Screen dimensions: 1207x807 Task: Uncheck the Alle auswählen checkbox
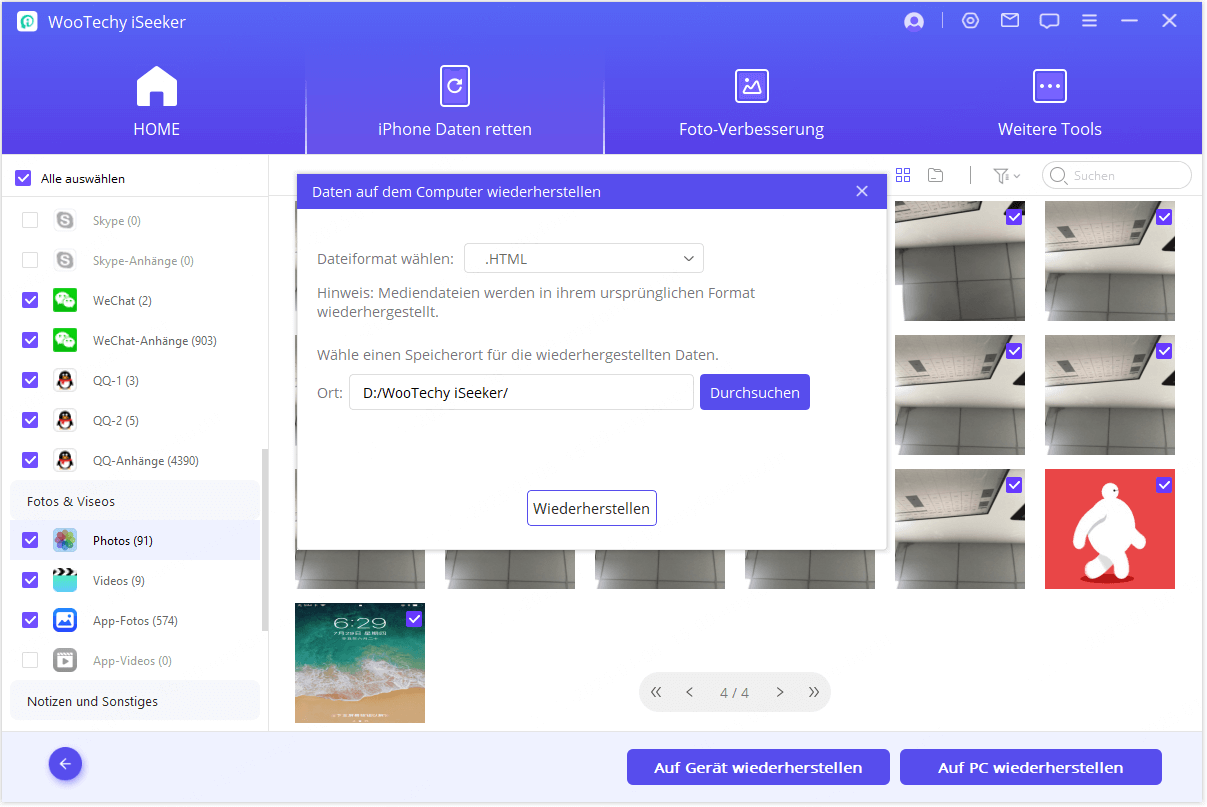[24, 179]
